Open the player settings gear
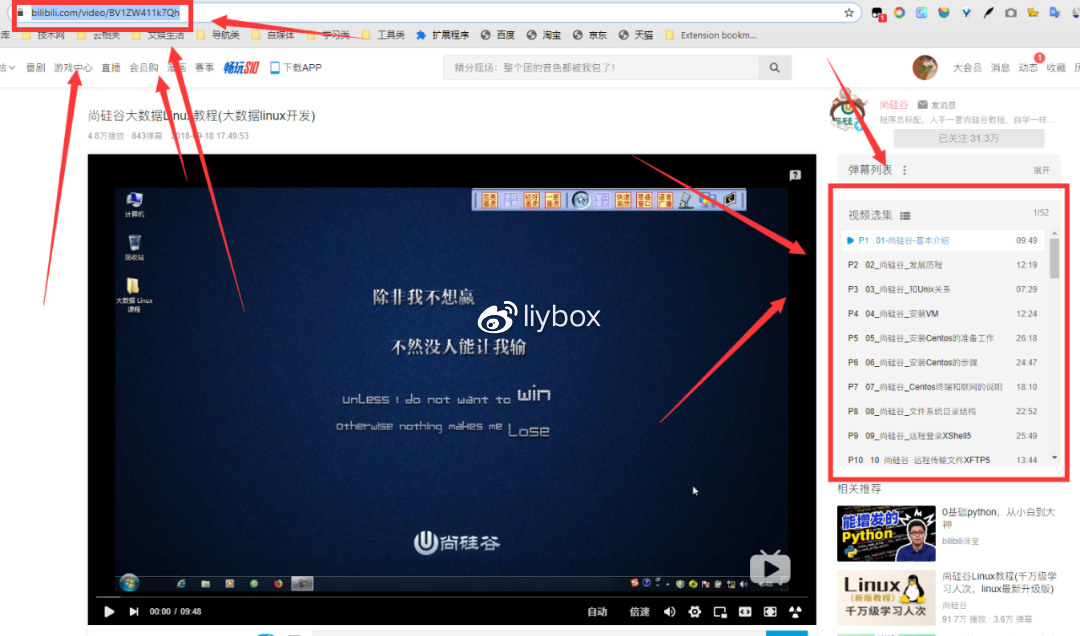The width and height of the screenshot is (1080, 636). click(x=694, y=612)
